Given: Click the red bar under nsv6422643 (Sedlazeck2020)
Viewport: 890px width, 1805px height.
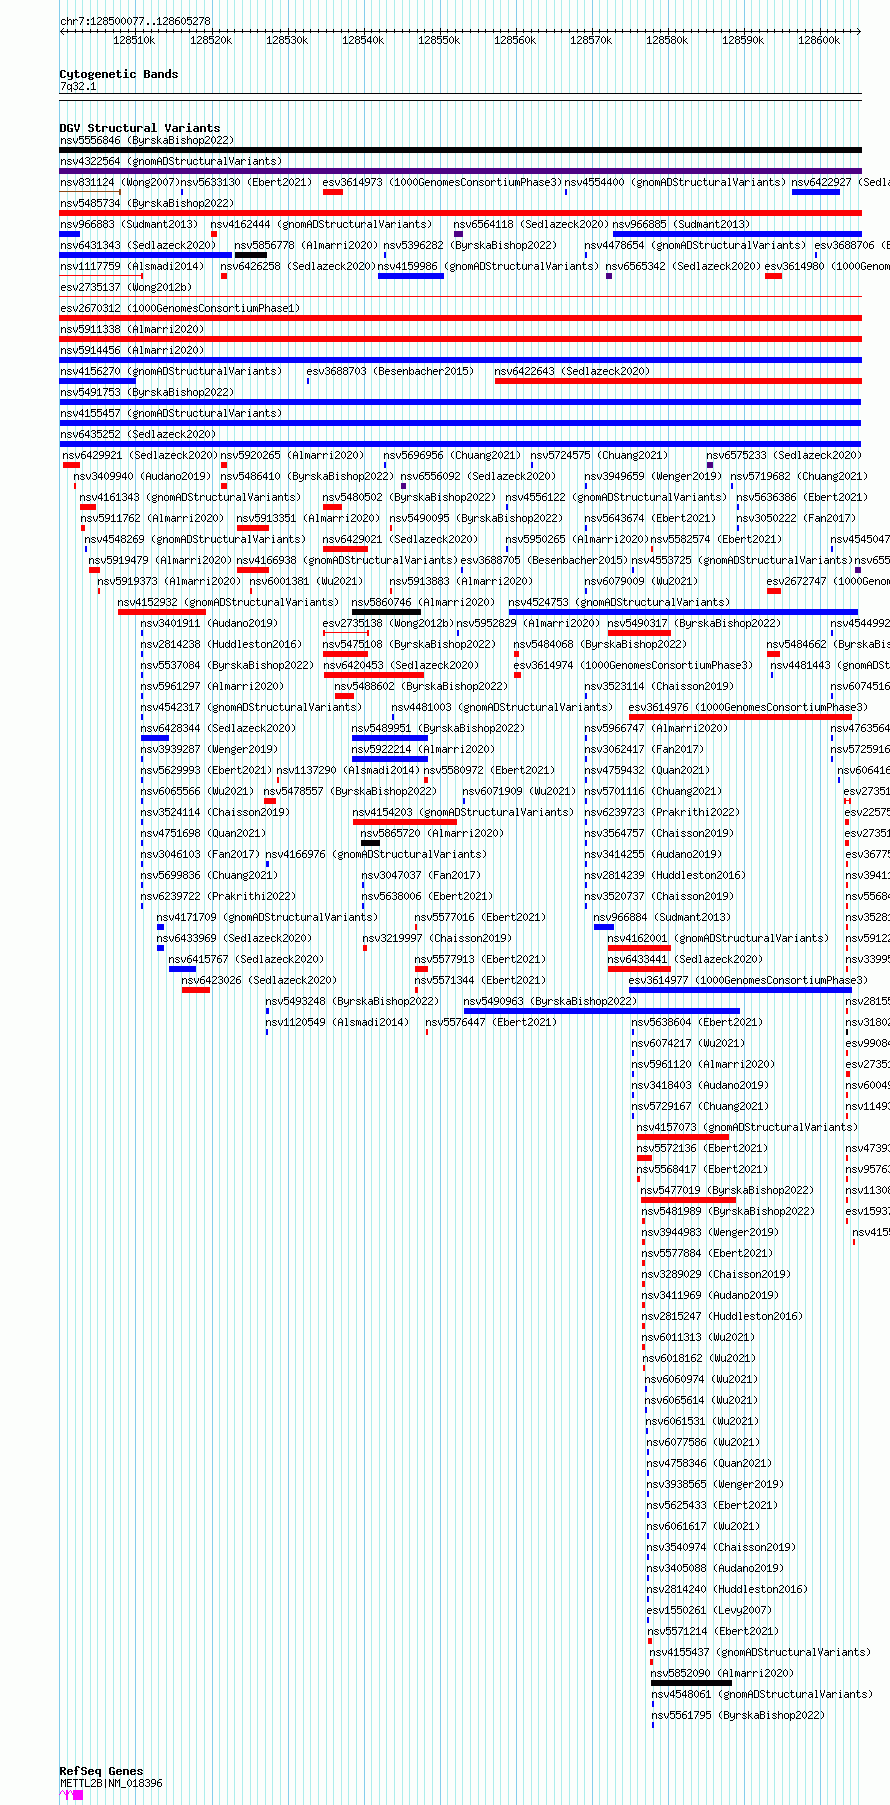Looking at the screenshot, I should pos(678,381).
